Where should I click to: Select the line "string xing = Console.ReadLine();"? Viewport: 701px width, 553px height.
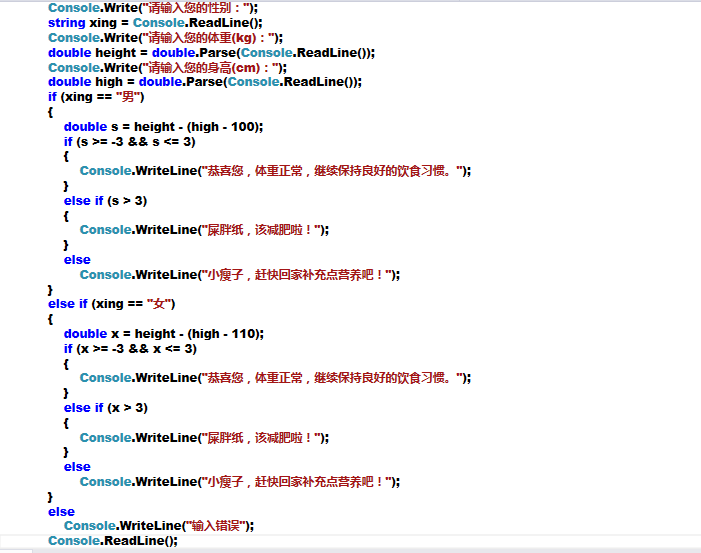tap(155, 22)
